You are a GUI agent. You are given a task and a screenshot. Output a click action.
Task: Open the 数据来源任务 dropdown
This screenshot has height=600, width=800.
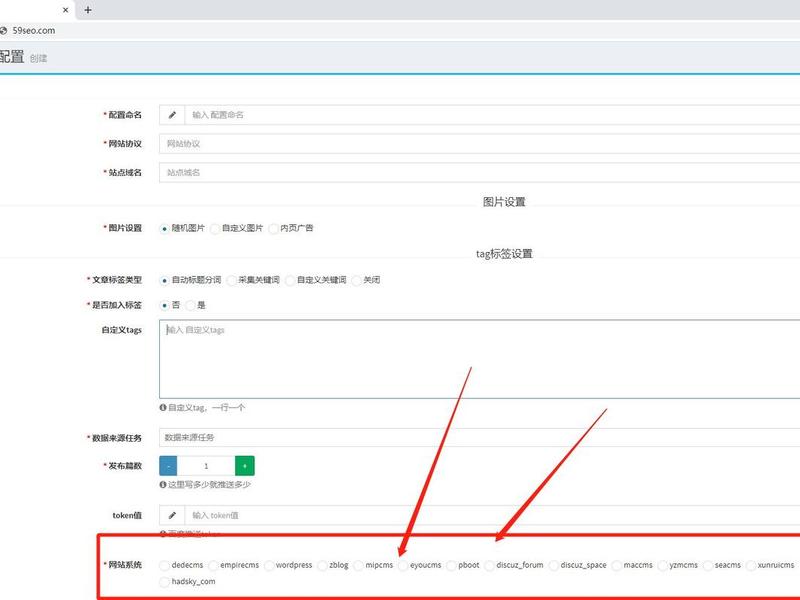(480, 437)
